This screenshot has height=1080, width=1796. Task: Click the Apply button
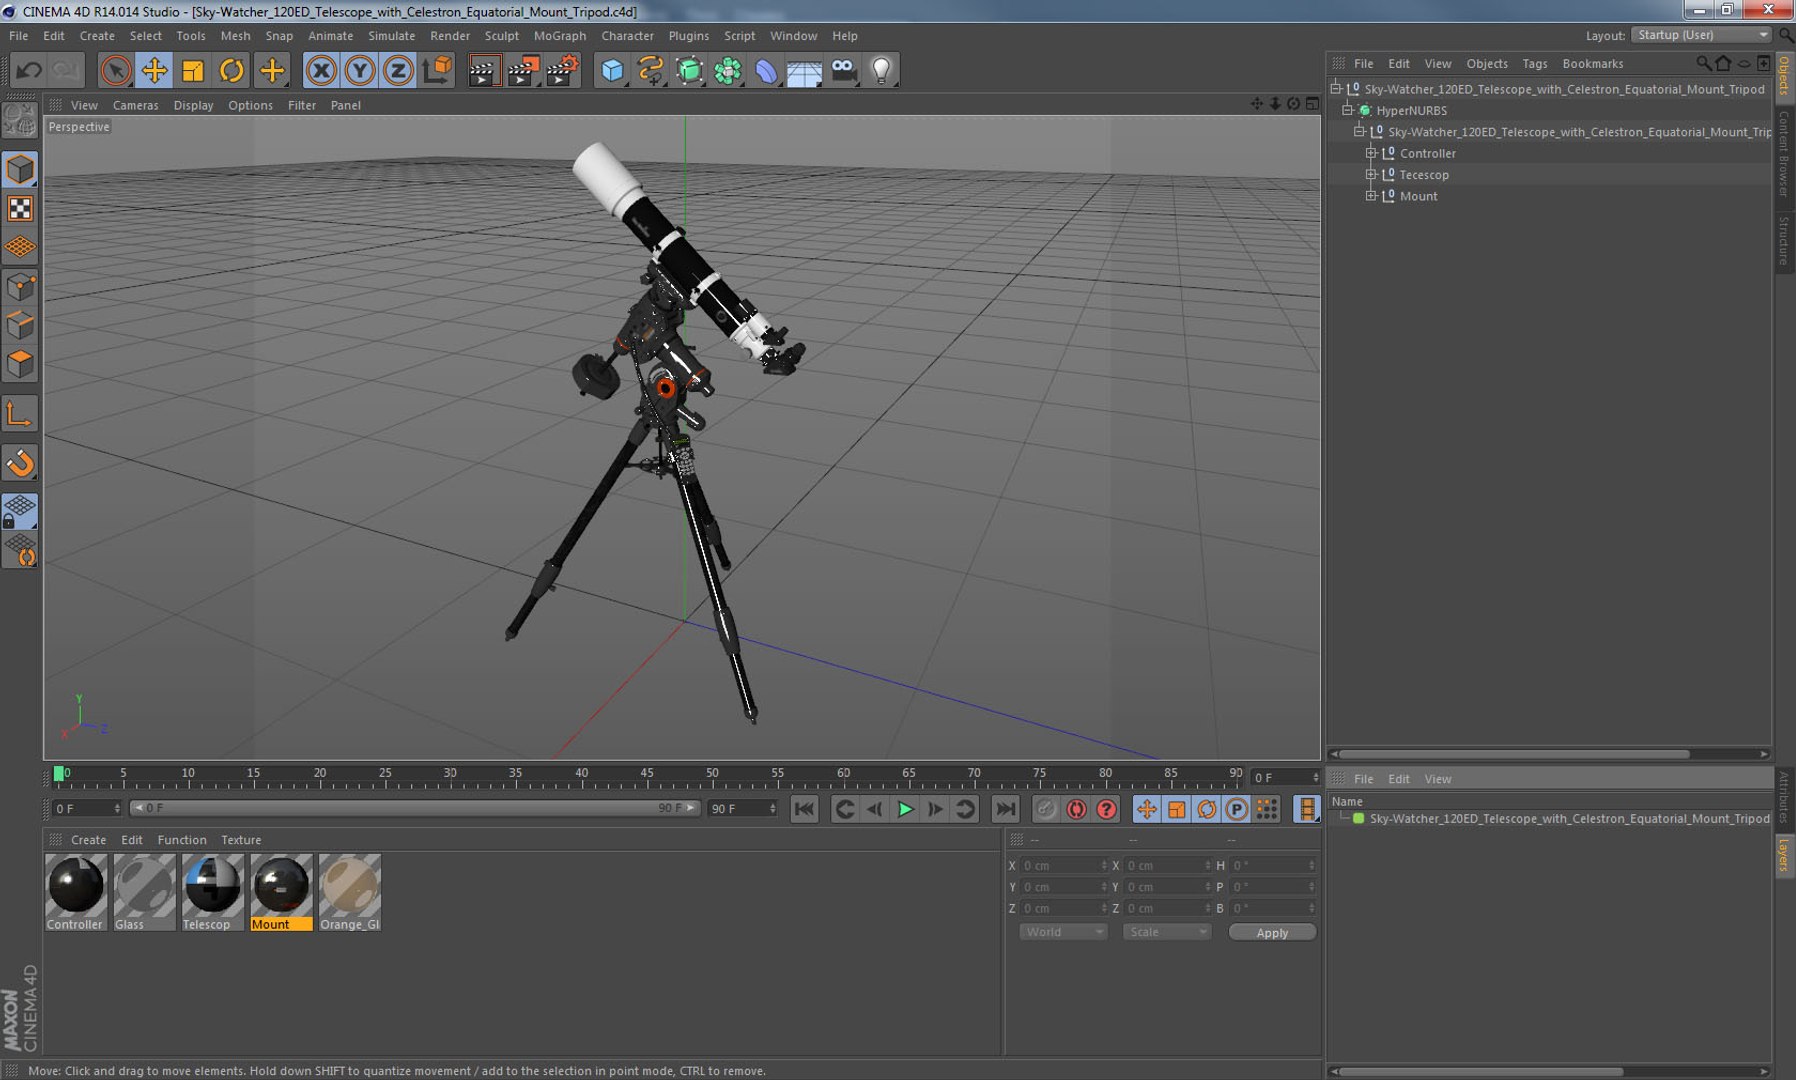pyautogui.click(x=1272, y=932)
